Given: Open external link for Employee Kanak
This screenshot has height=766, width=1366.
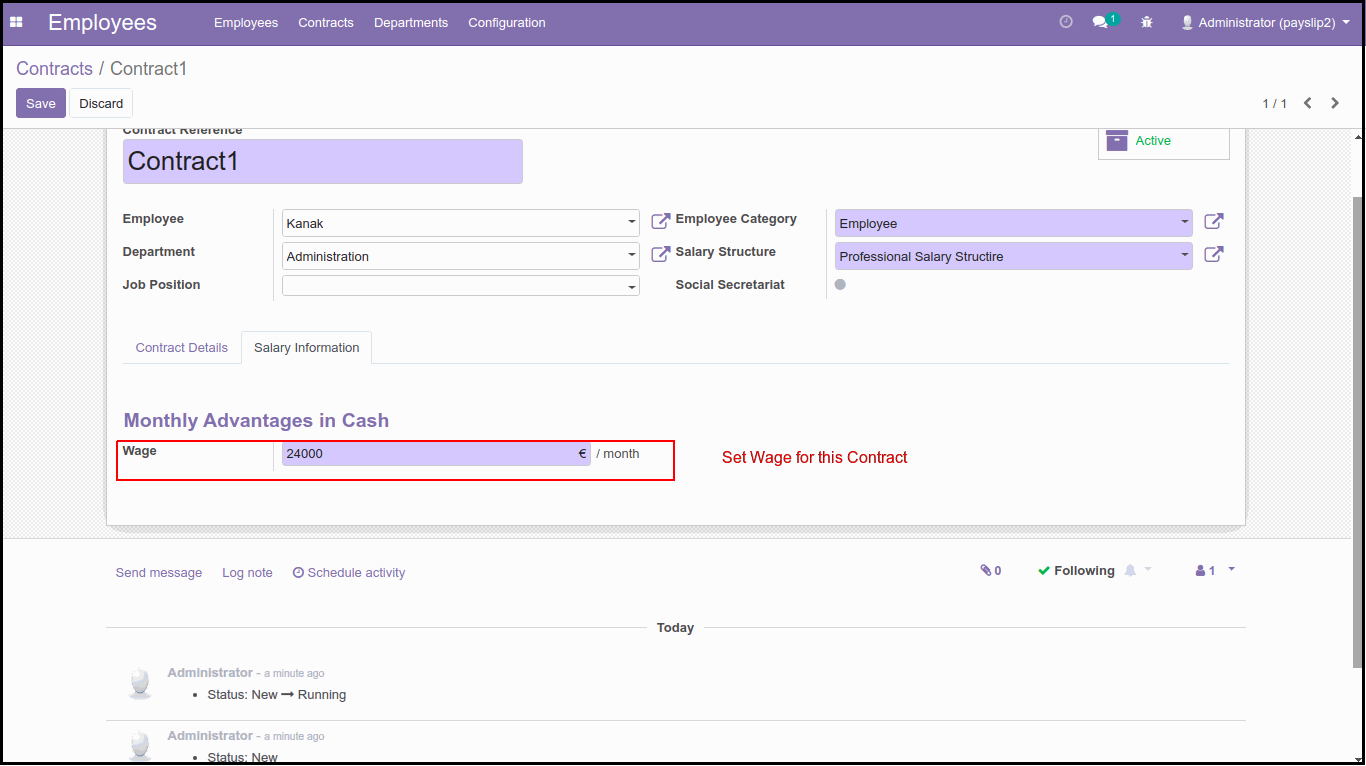Looking at the screenshot, I should click(661, 221).
